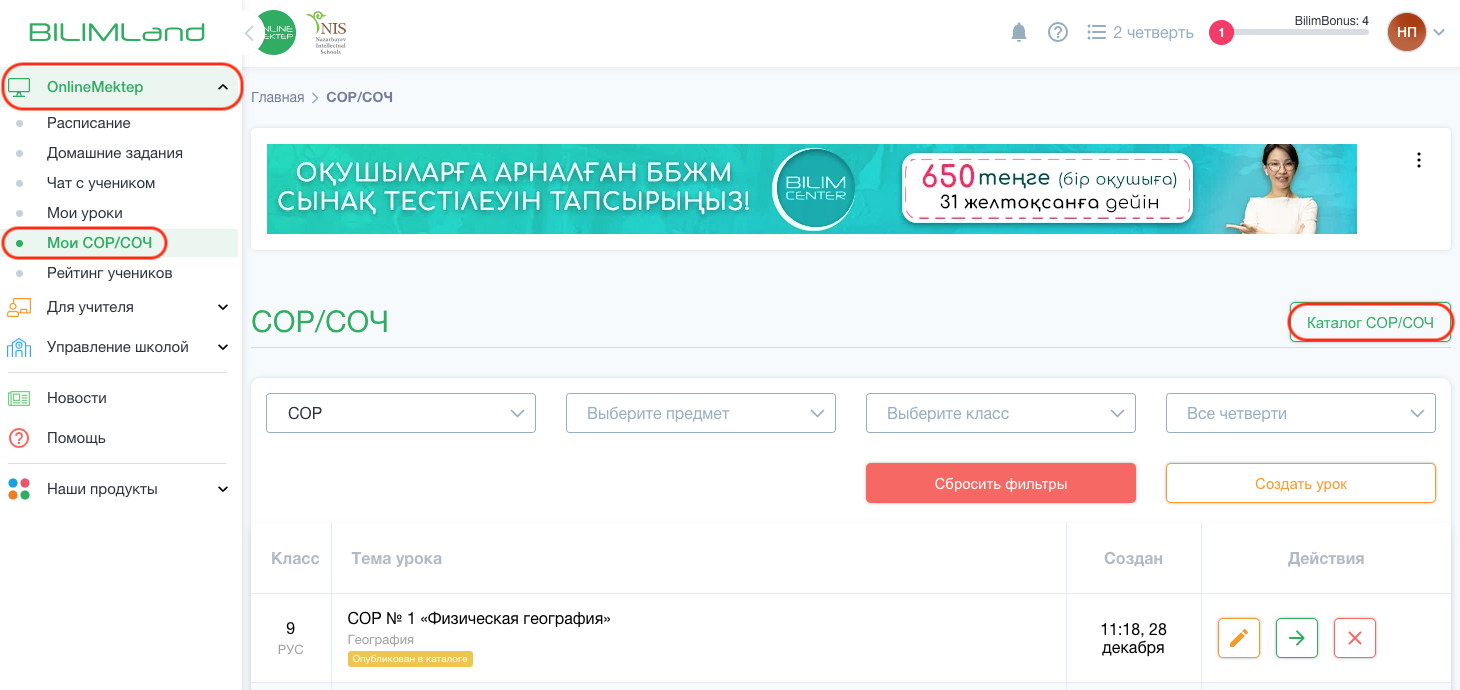Open Домашние задания in the sidebar
Viewport: 1460px width, 690px height.
click(x=115, y=153)
